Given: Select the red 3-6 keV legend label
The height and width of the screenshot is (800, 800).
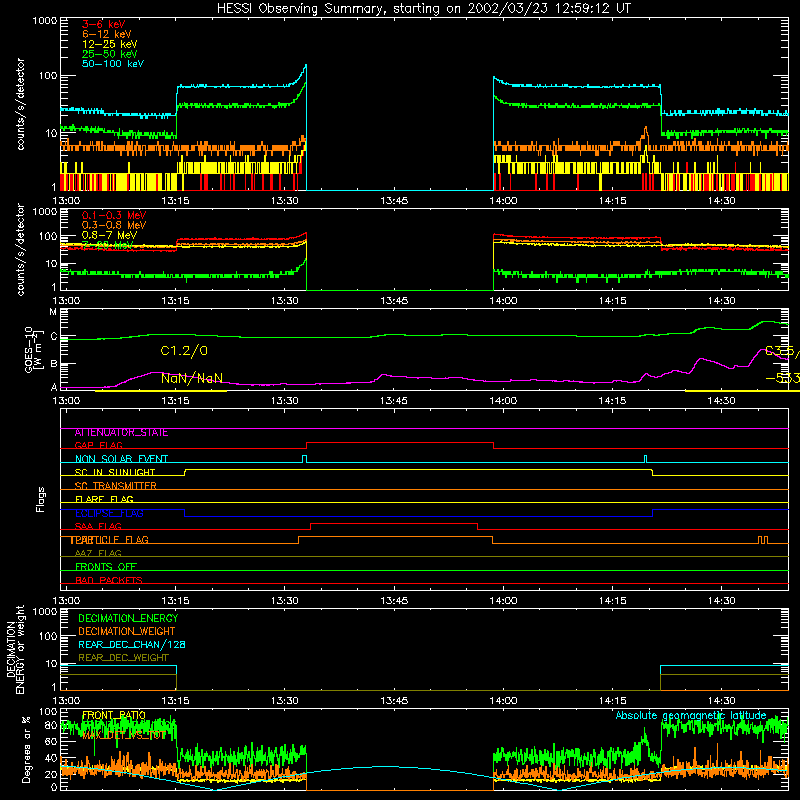Looking at the screenshot, I should (104, 24).
